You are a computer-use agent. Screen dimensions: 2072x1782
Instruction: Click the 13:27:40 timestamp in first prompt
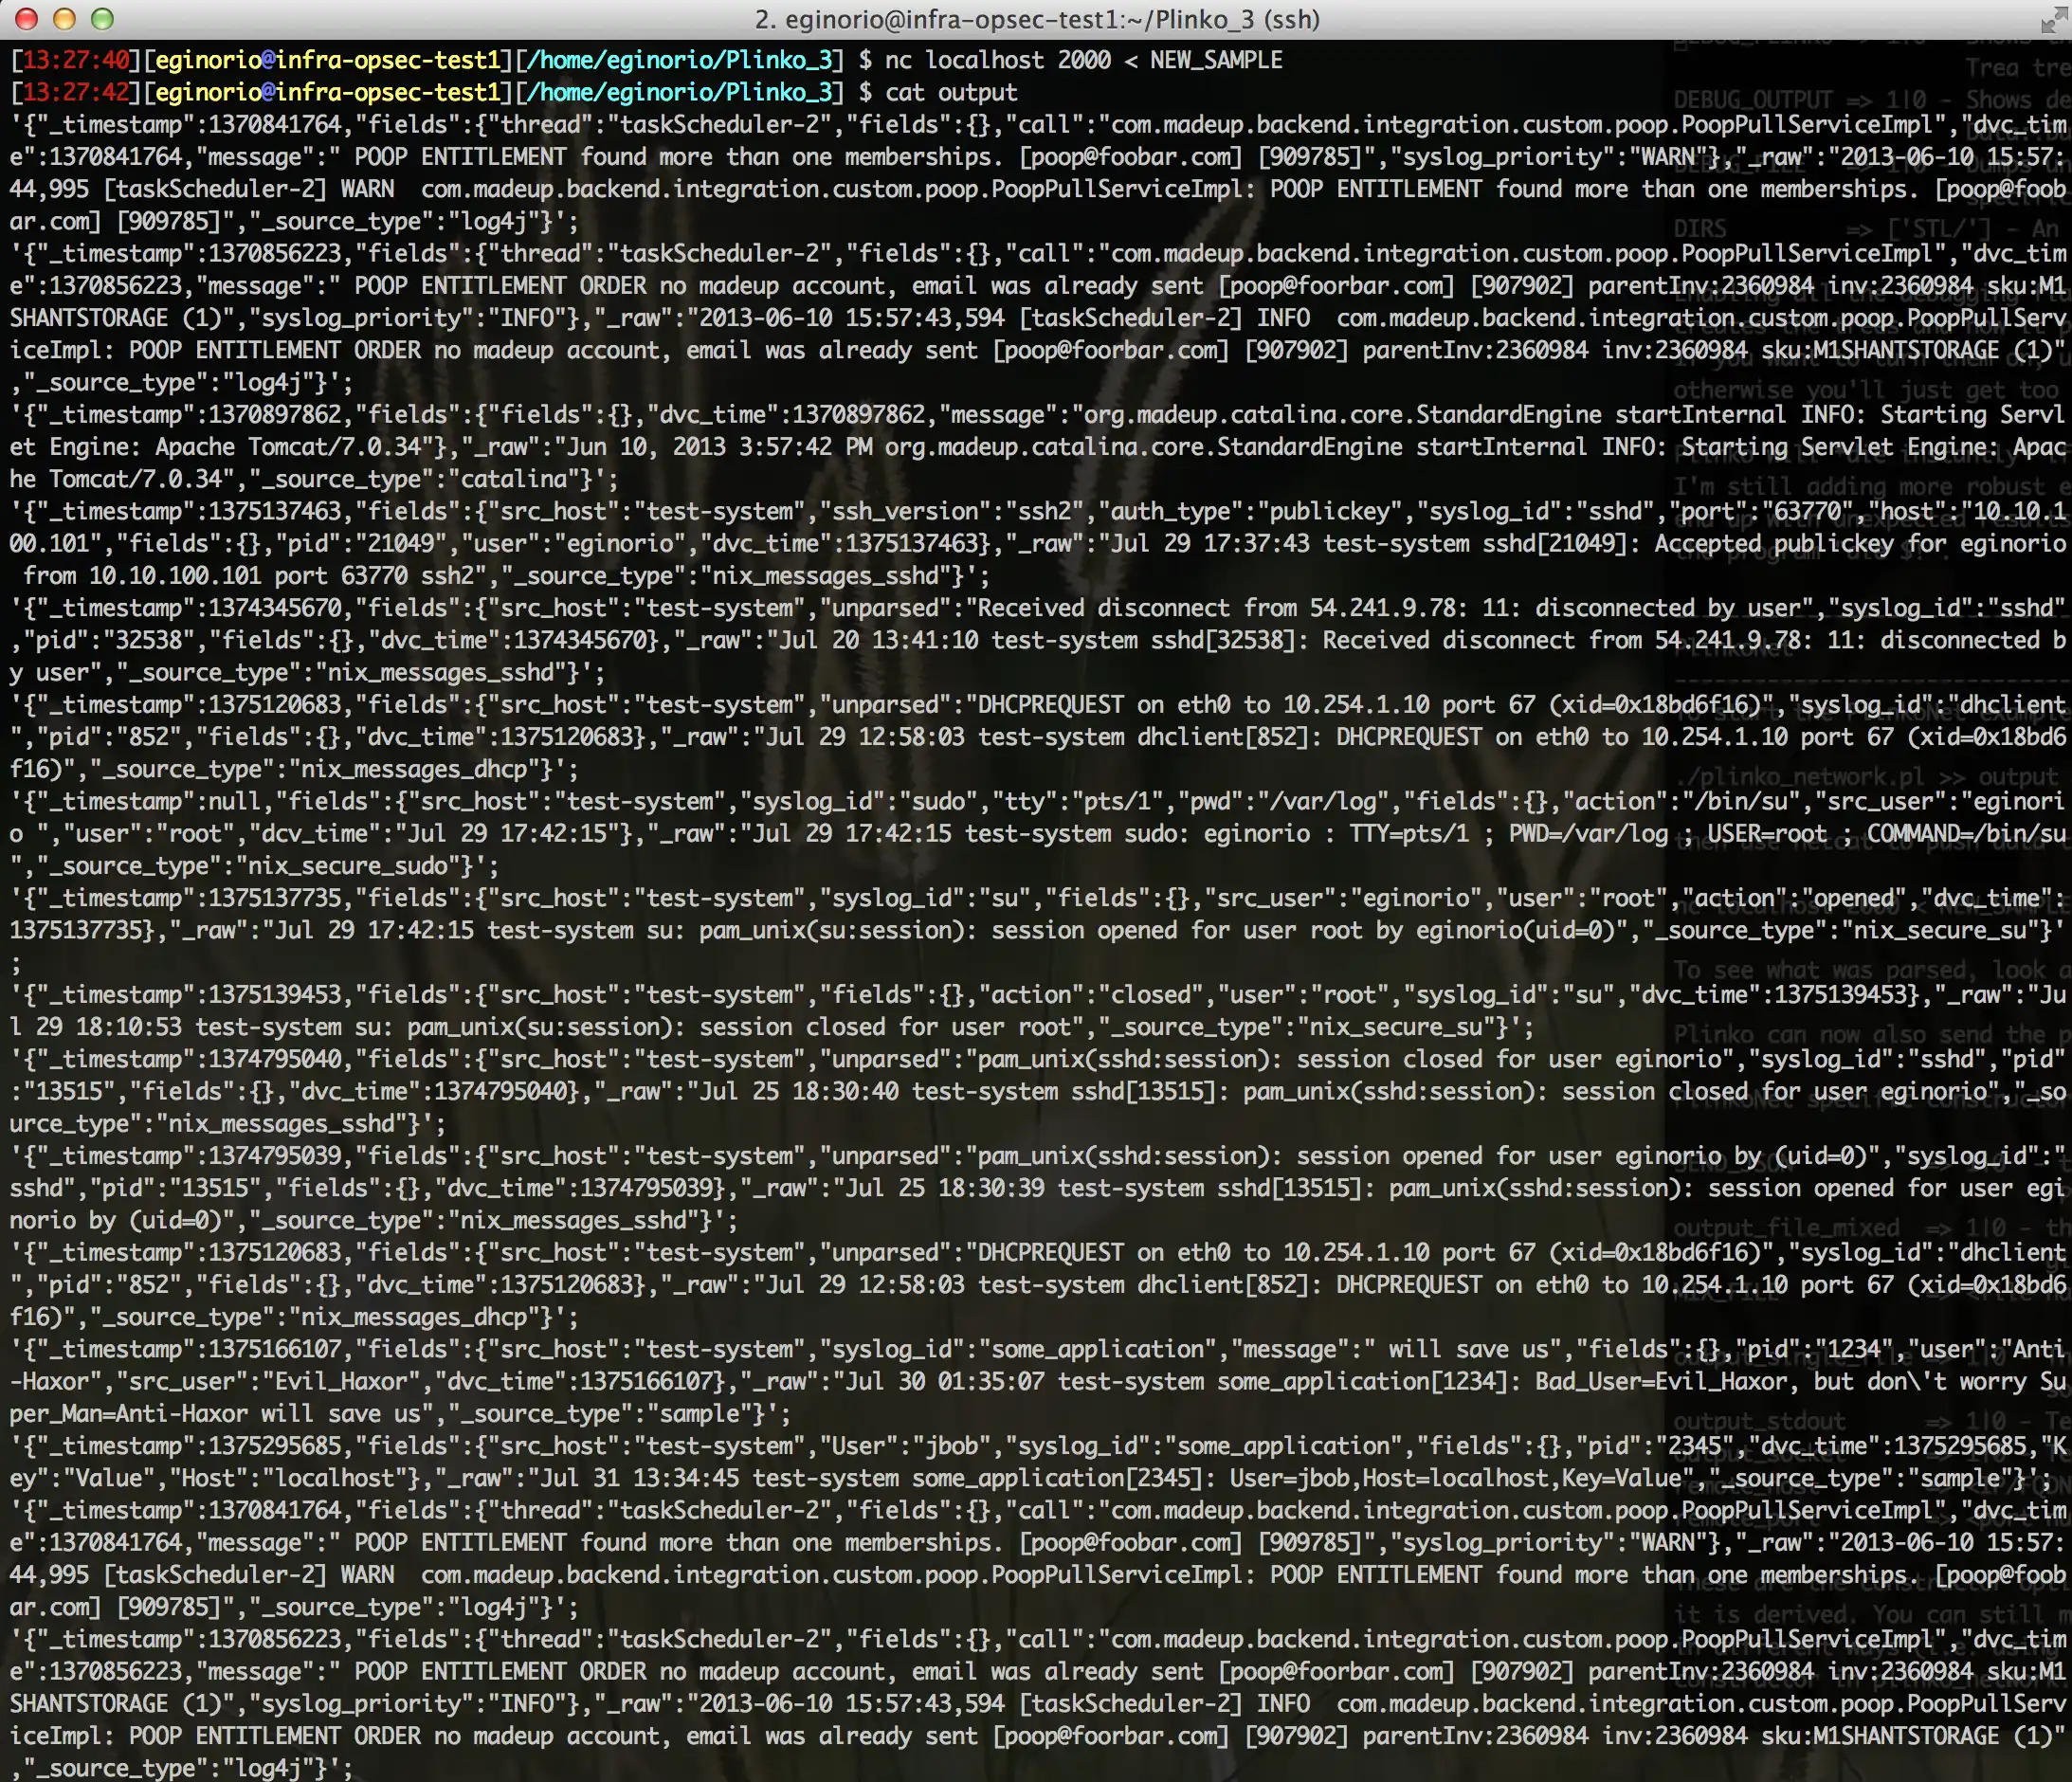pyautogui.click(x=76, y=60)
